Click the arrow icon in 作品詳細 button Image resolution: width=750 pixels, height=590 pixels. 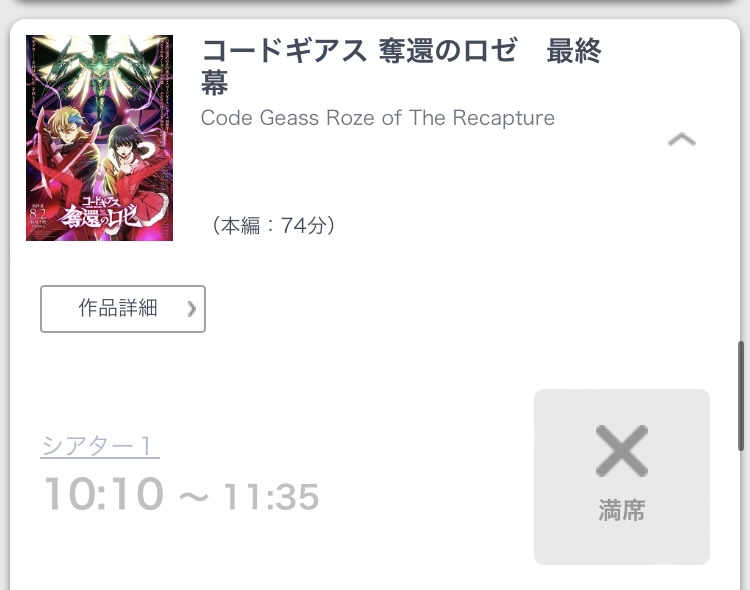[192, 309]
